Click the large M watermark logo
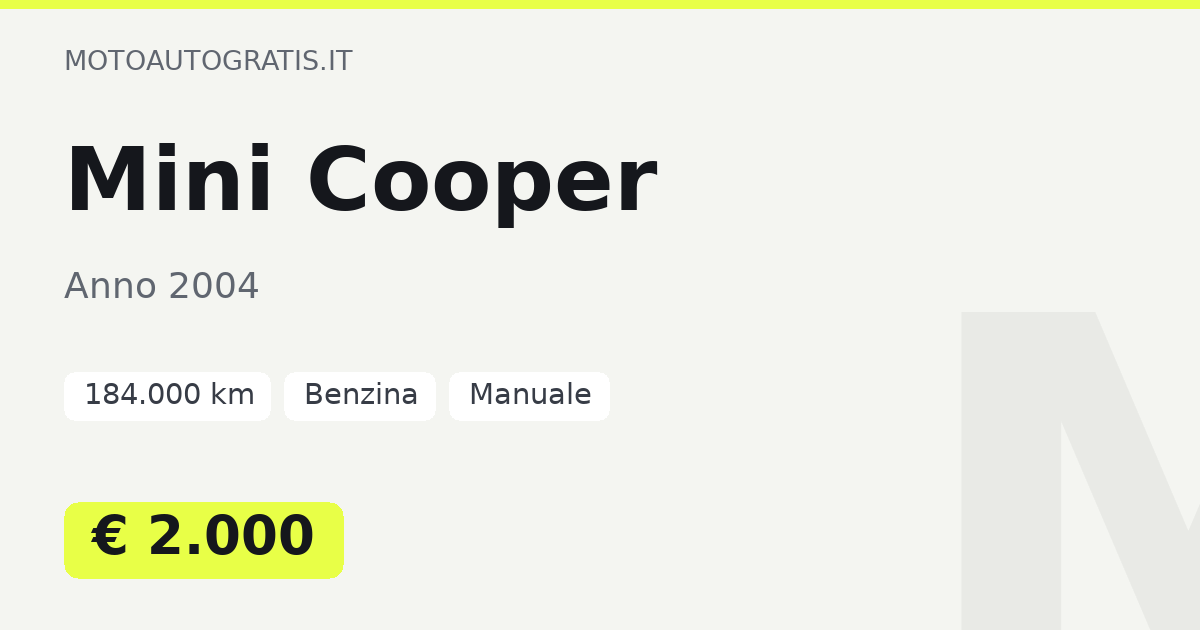The width and height of the screenshot is (1200, 630). coord(1080,470)
